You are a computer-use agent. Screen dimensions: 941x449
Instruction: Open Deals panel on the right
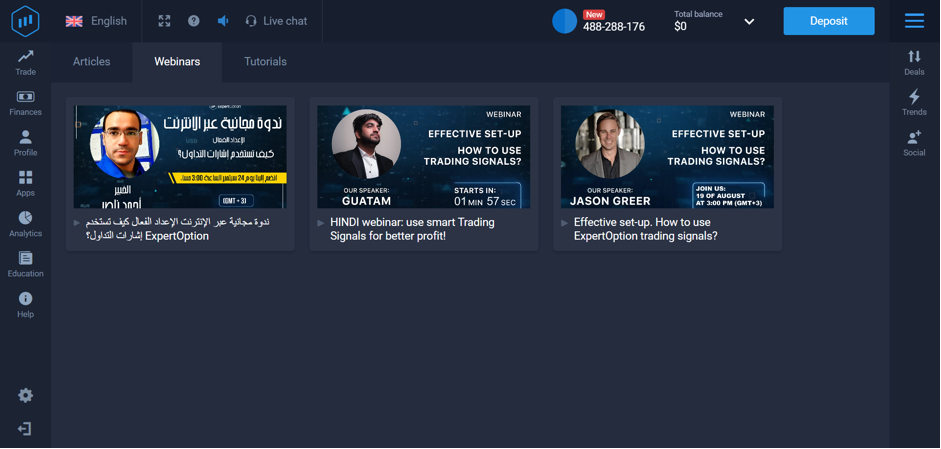[x=914, y=62]
